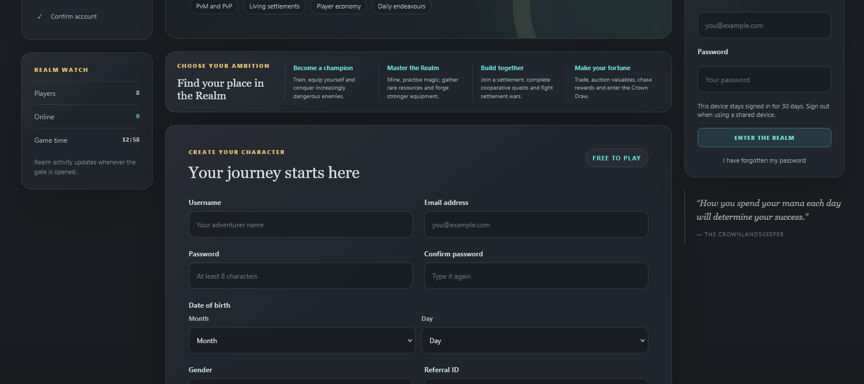Image resolution: width=864 pixels, height=384 pixels.
Task: Click the 'Player economy' tag
Action: click(338, 7)
